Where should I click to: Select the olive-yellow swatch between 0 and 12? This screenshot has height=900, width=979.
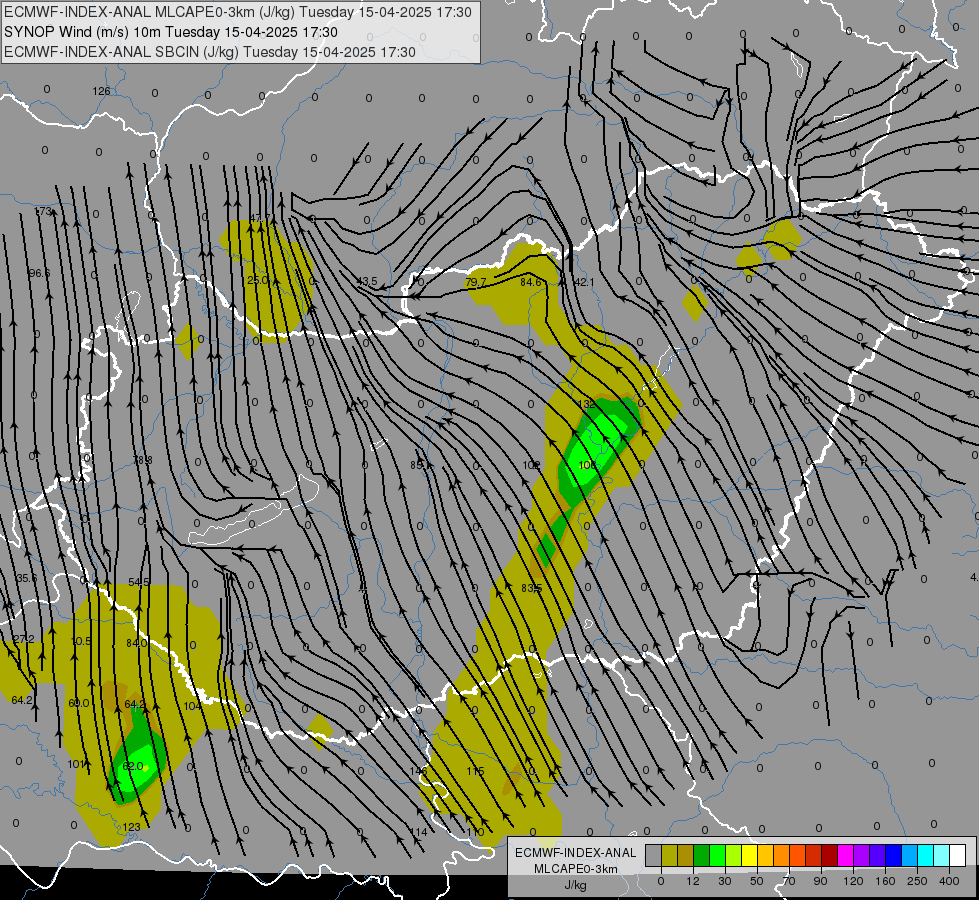point(669,855)
